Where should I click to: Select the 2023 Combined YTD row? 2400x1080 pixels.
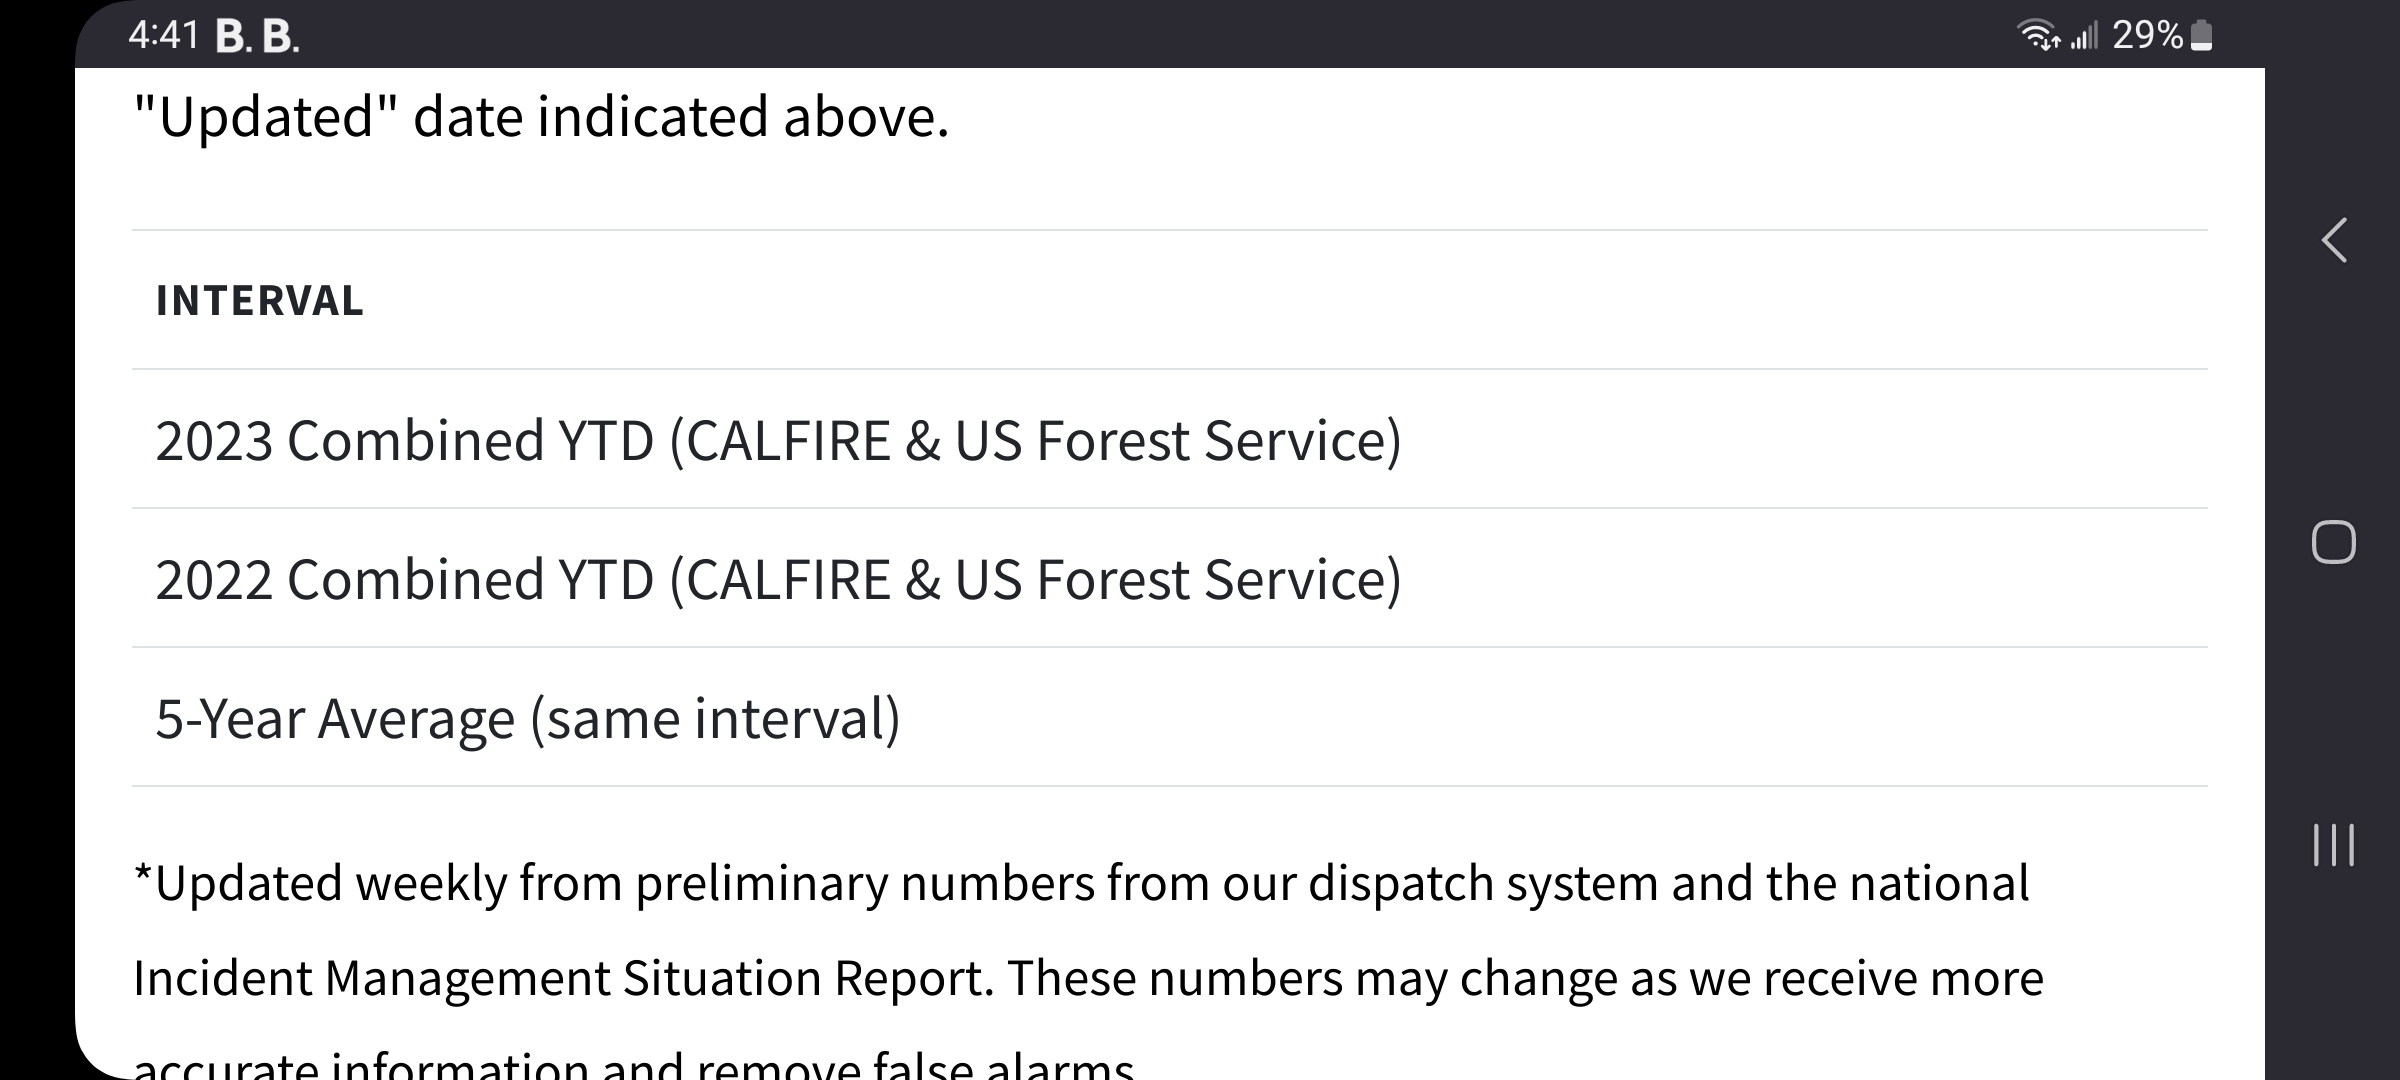pos(1170,439)
